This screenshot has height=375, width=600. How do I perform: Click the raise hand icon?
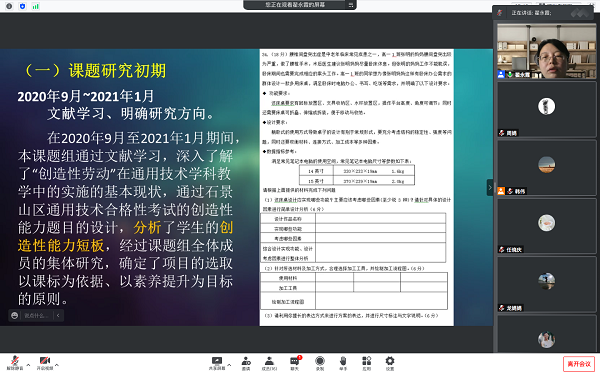343,363
